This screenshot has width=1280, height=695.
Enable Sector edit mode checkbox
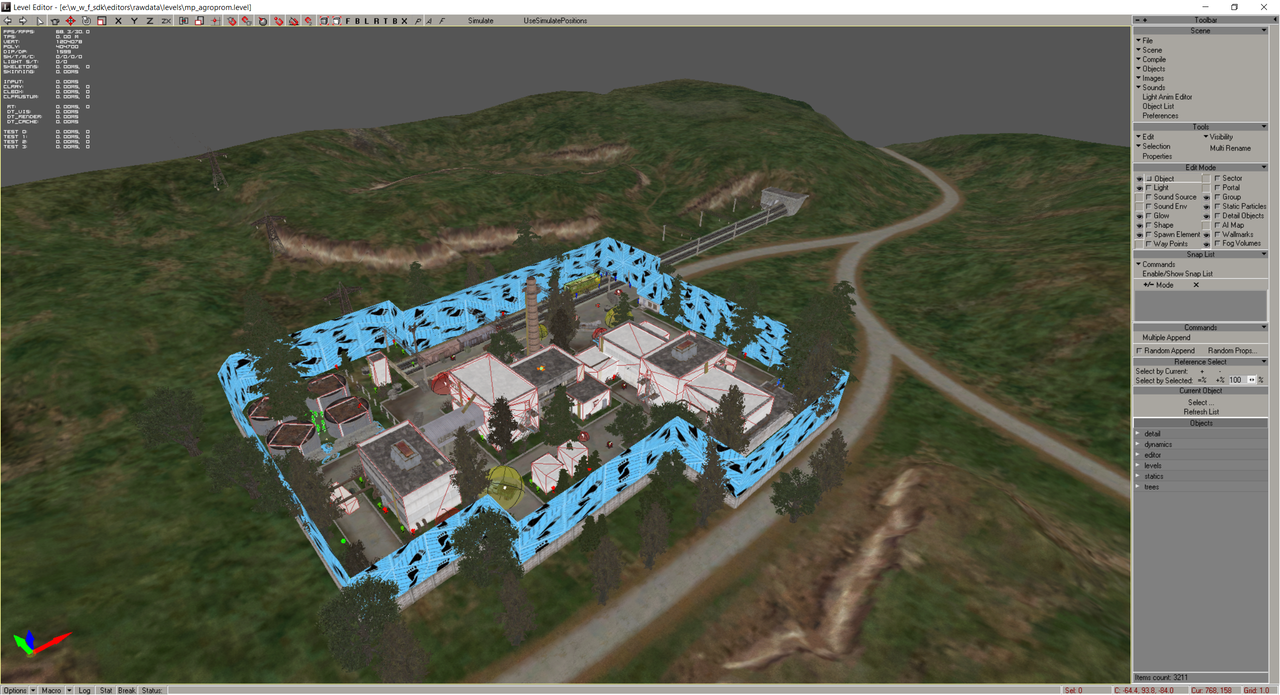click(1217, 179)
